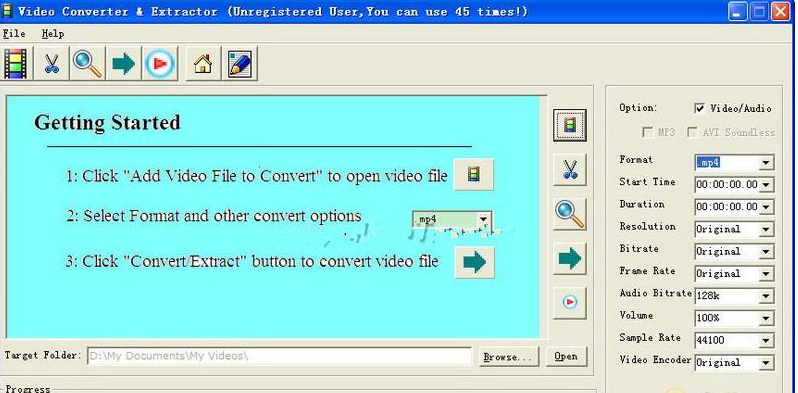Click the "Video Encoder" label
This screenshot has height=393, width=798.
coord(656,360)
